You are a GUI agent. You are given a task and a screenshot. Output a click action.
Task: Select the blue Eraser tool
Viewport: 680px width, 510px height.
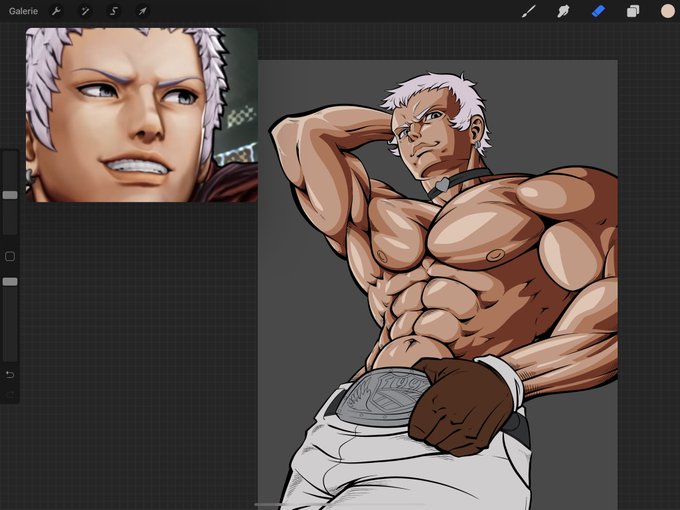point(598,11)
